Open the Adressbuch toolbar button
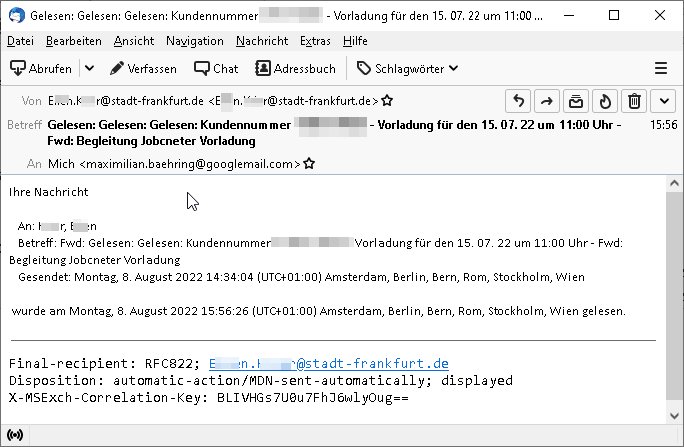 [295, 68]
